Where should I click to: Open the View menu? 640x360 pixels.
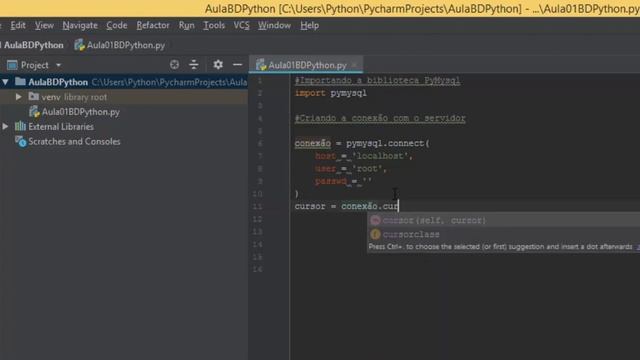44,25
